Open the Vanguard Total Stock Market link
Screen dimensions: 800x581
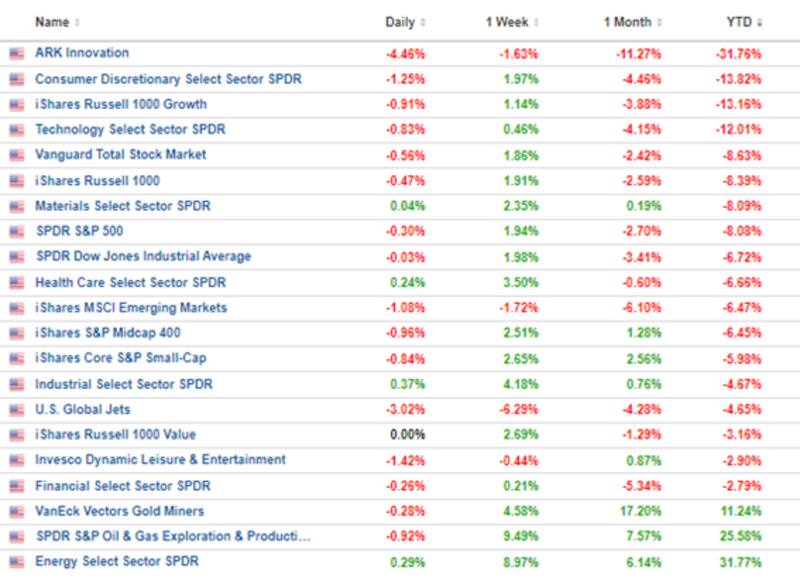[x=121, y=155]
